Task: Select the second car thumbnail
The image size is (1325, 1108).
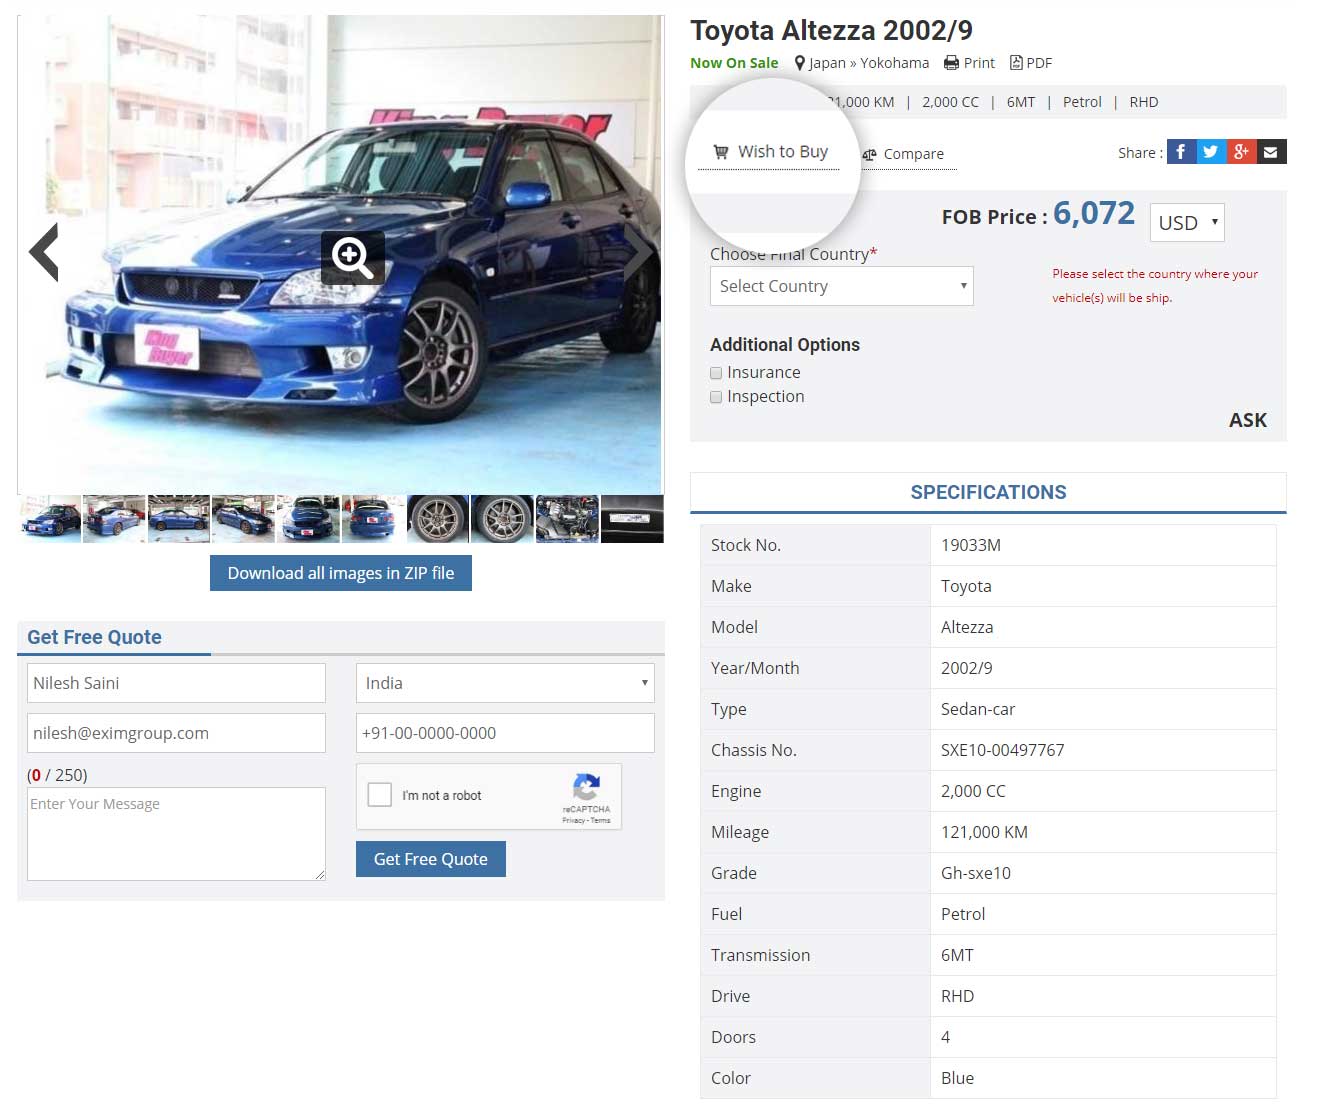Action: (114, 519)
